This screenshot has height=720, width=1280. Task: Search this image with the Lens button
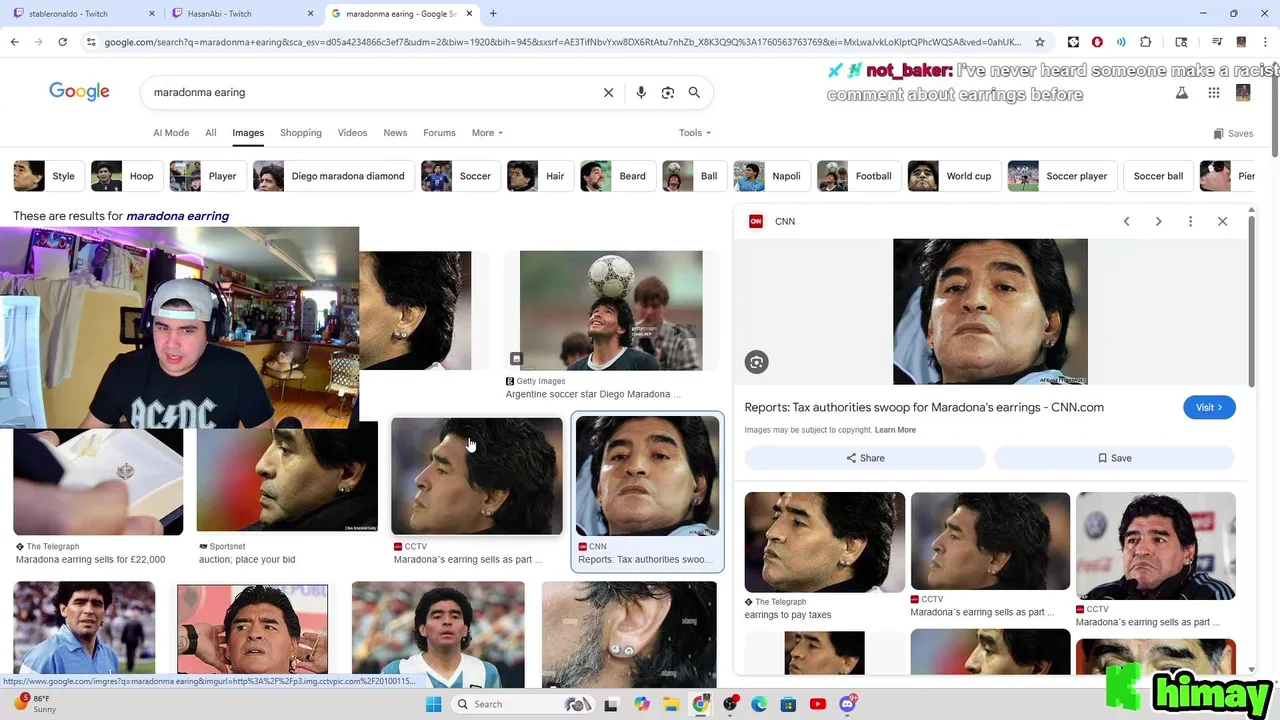click(x=757, y=362)
